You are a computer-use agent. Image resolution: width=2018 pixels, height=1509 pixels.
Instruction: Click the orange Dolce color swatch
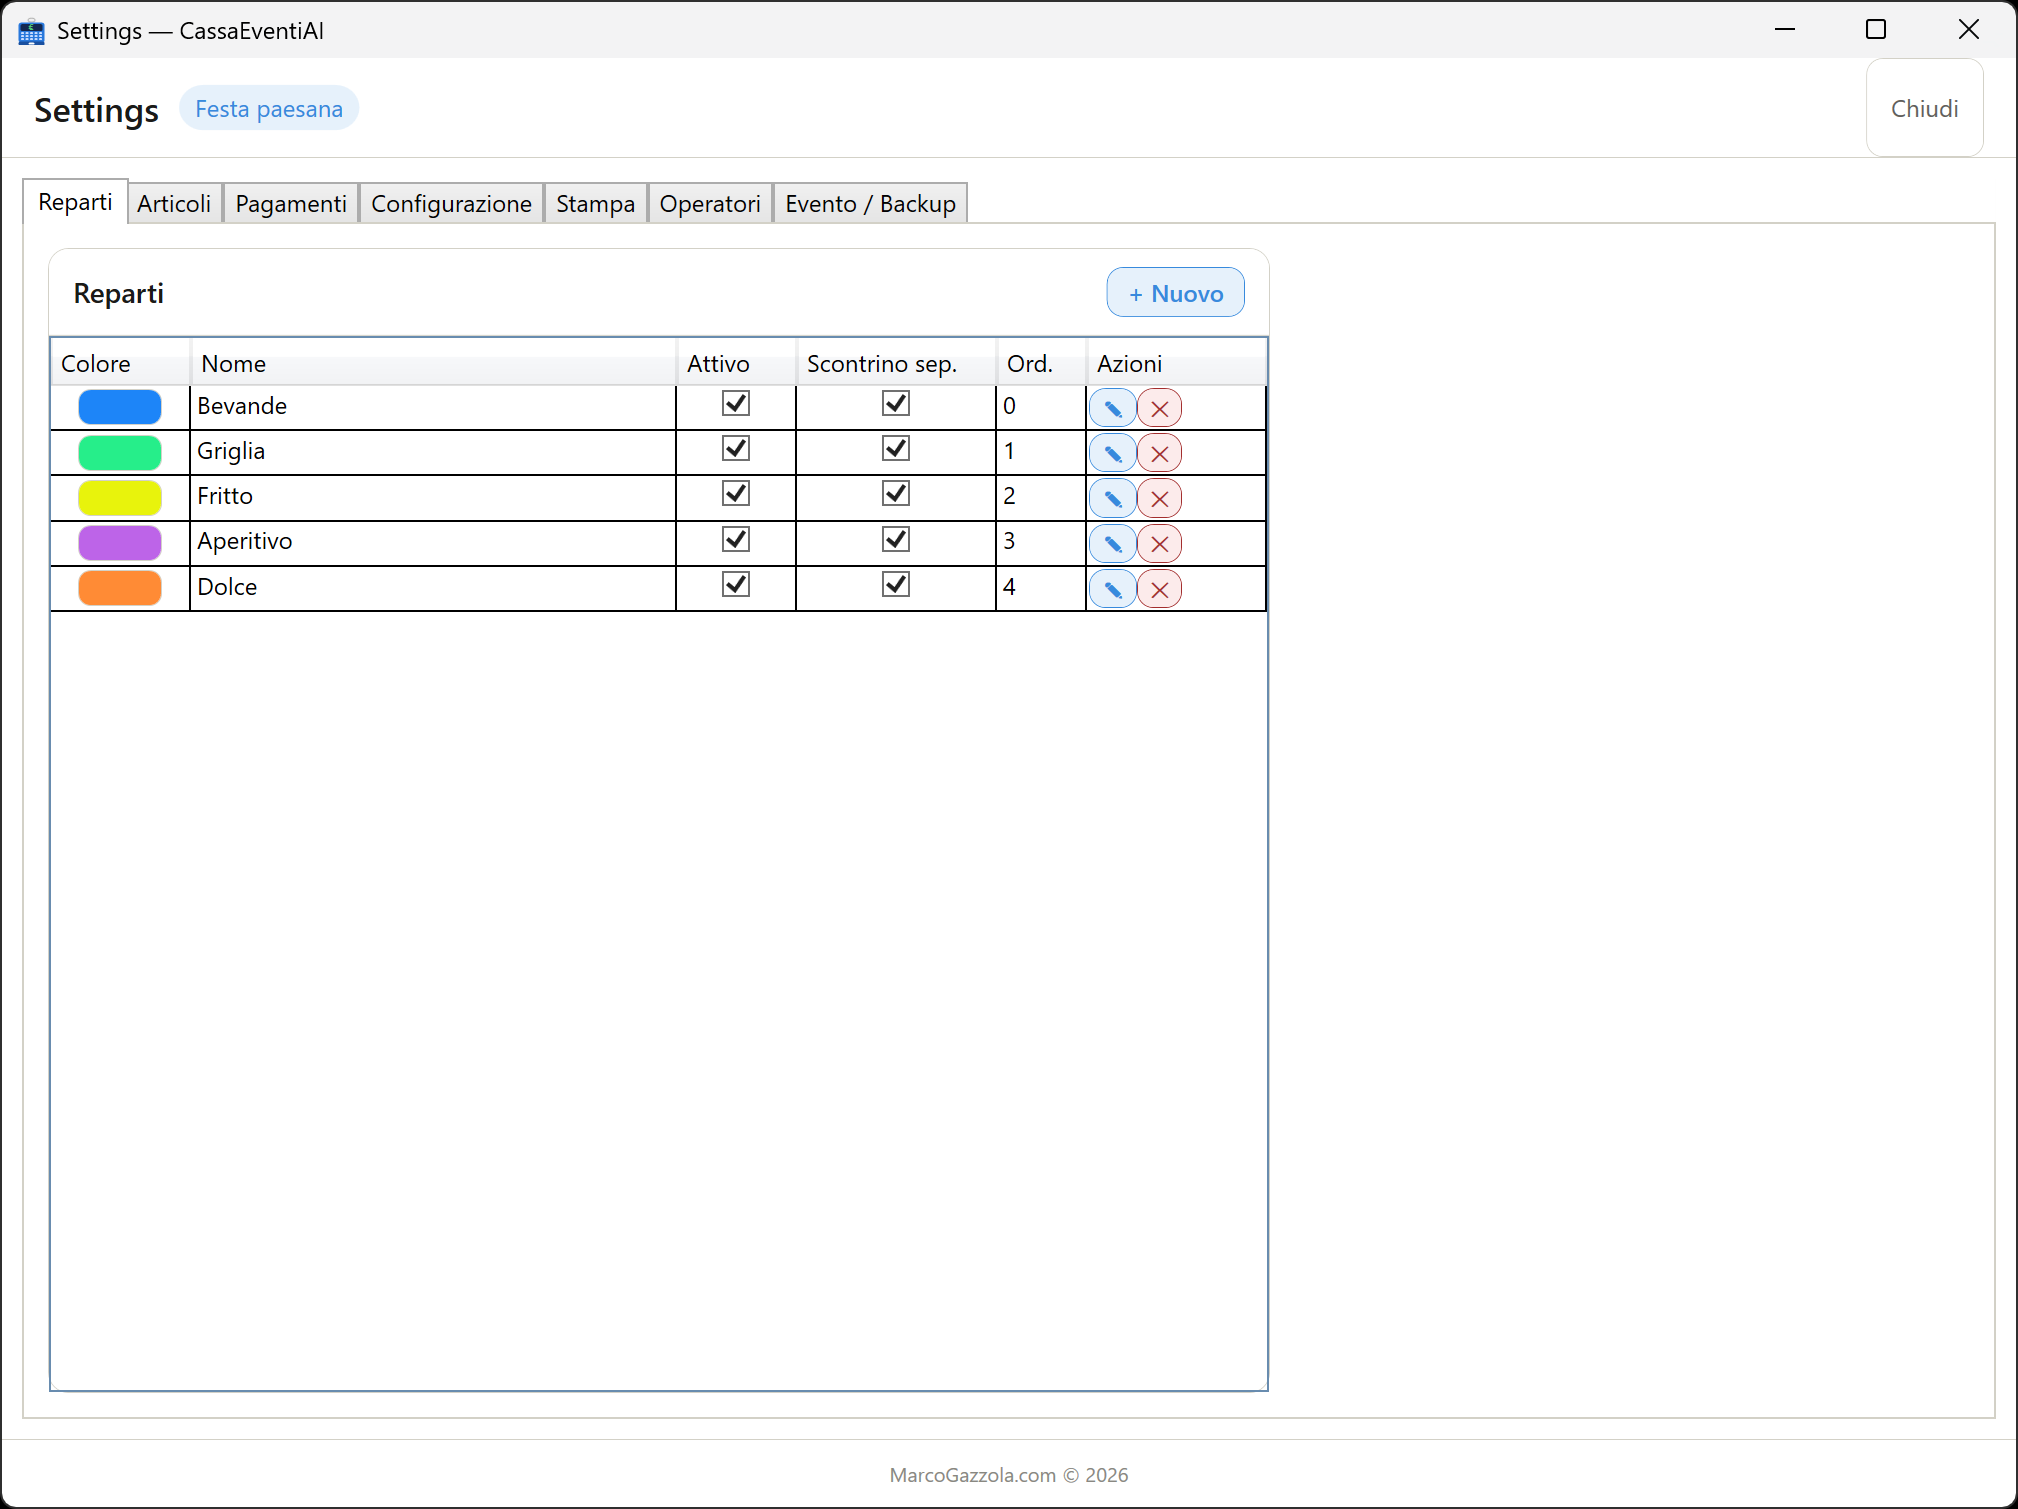(120, 588)
